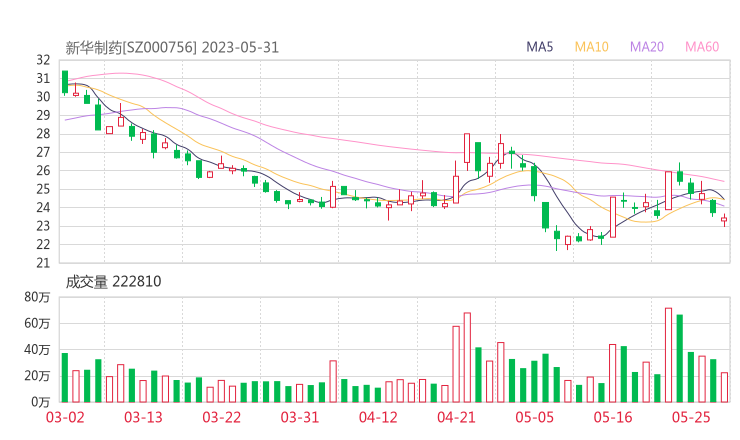Screen dimensions: 740x440
Task: Click the 03-31 date axis label
Action: [x=300, y=417]
